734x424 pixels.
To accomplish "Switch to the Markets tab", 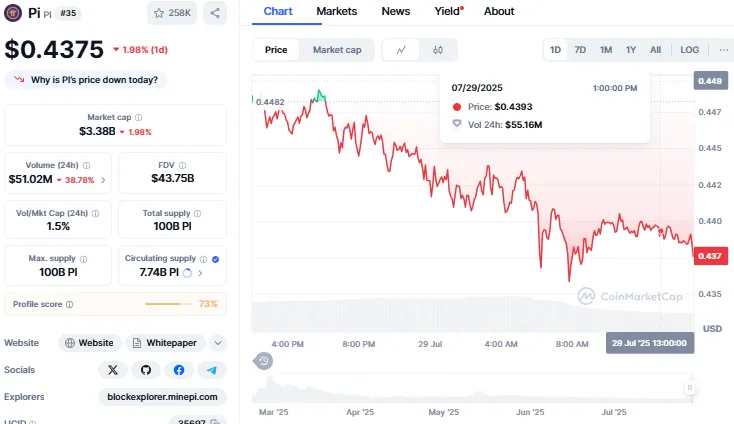I will click(337, 11).
